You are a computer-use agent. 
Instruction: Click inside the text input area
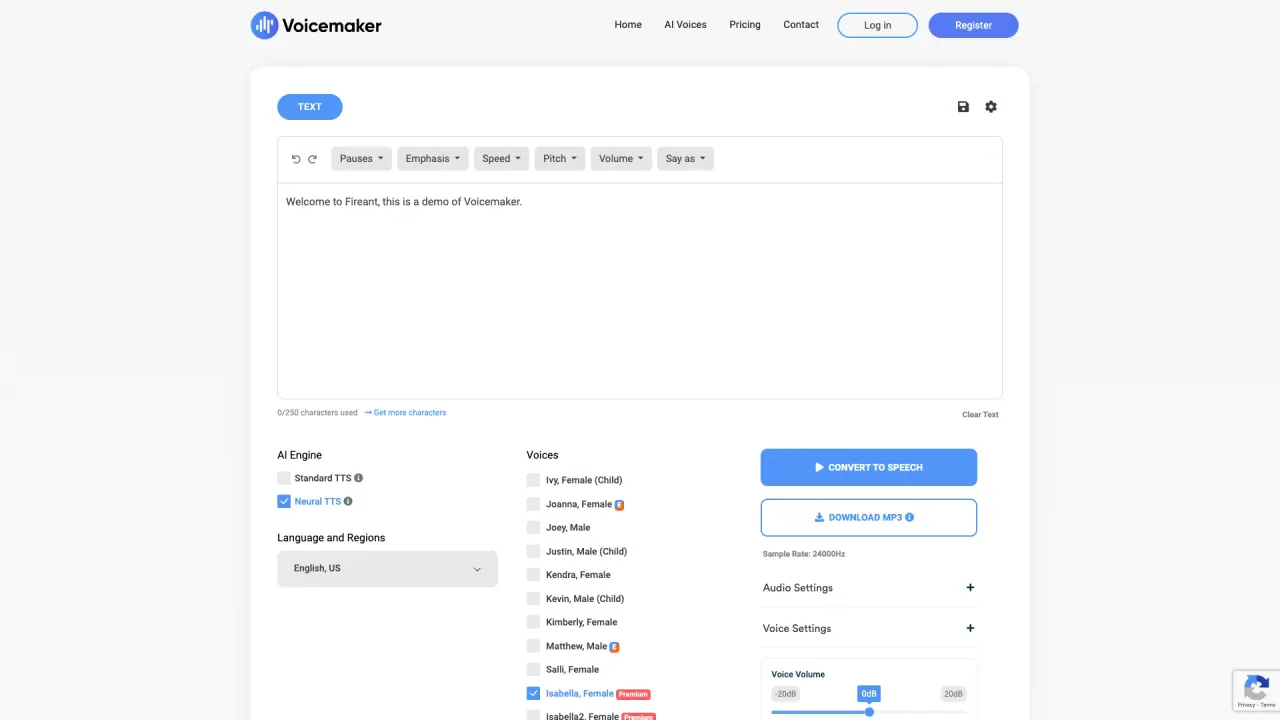pos(640,290)
